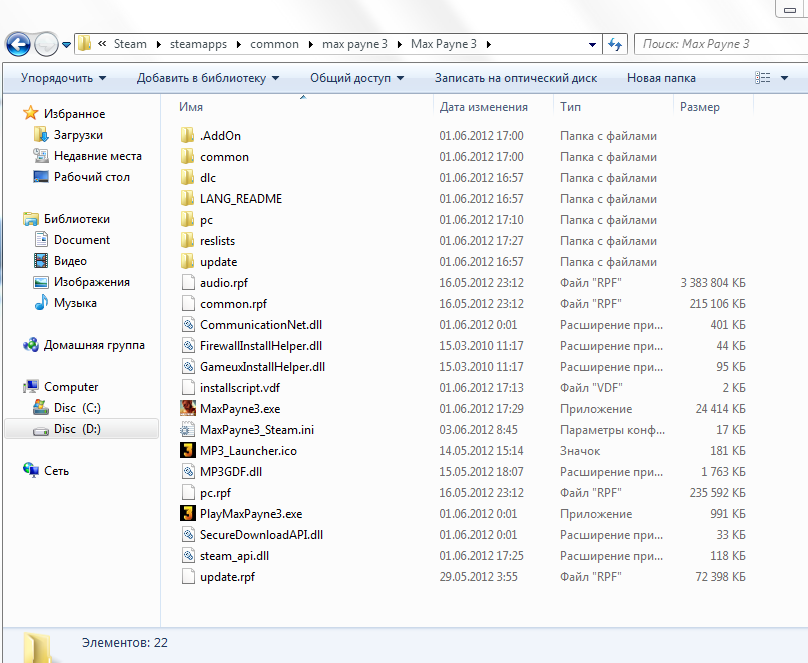Open Рабочий стол in sidebar
Screen dimensions: 808x663
92,177
